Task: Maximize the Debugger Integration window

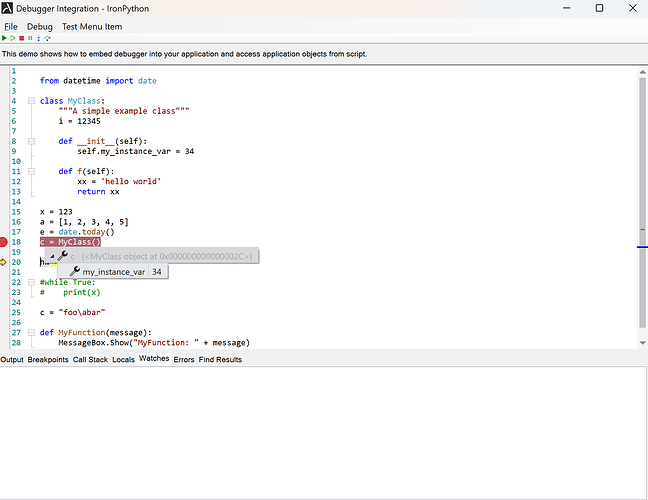Action: point(599,8)
